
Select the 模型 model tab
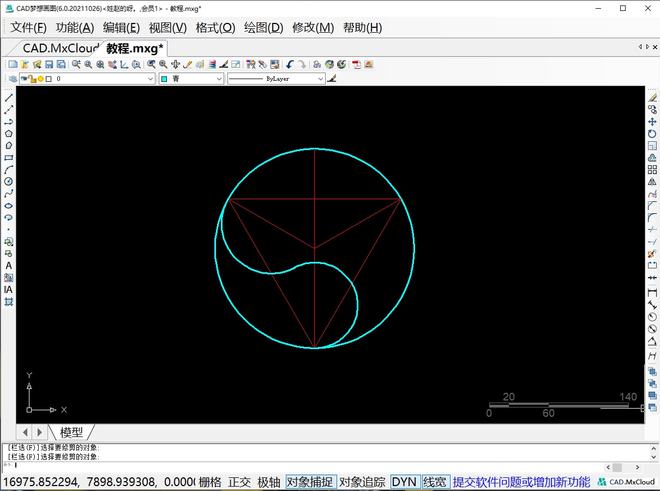click(x=71, y=432)
